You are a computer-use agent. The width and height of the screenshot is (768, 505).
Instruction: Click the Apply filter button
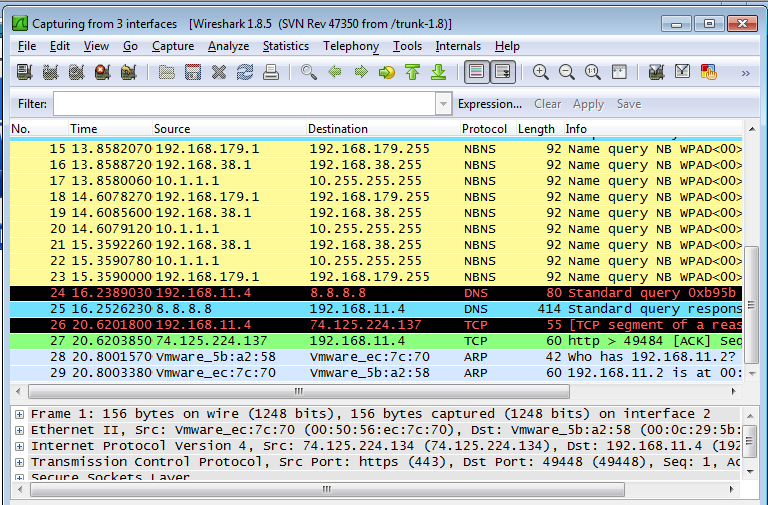588,104
